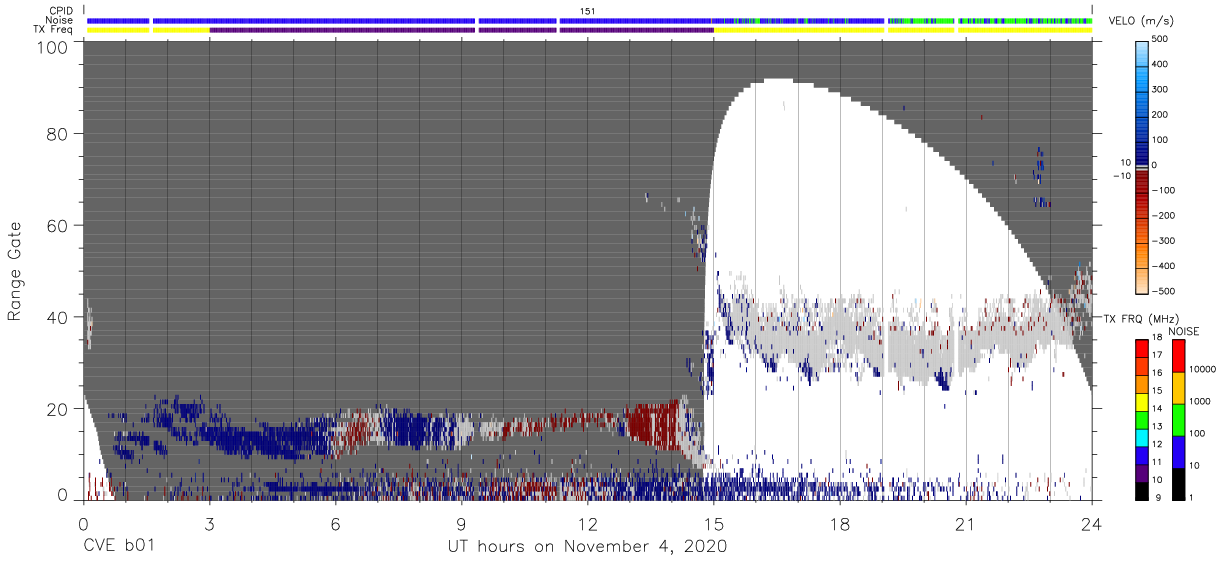The image size is (1228, 567).
Task: Click the '-300' tick on the VELO scale
Action: click(x=1163, y=240)
